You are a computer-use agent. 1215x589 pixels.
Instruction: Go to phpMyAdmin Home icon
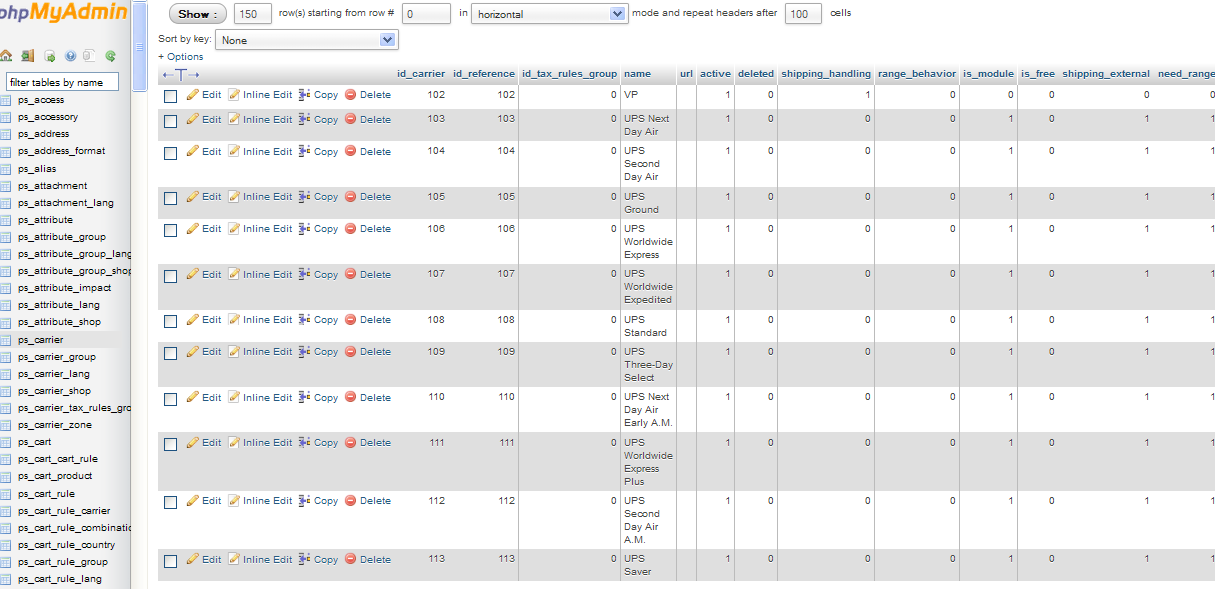6,56
